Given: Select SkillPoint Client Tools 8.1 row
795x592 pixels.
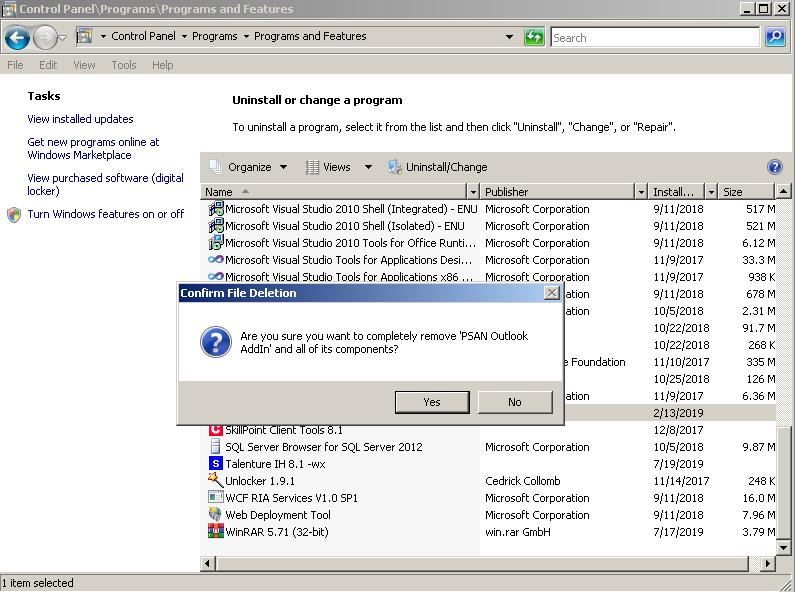Looking at the screenshot, I should coord(490,430).
